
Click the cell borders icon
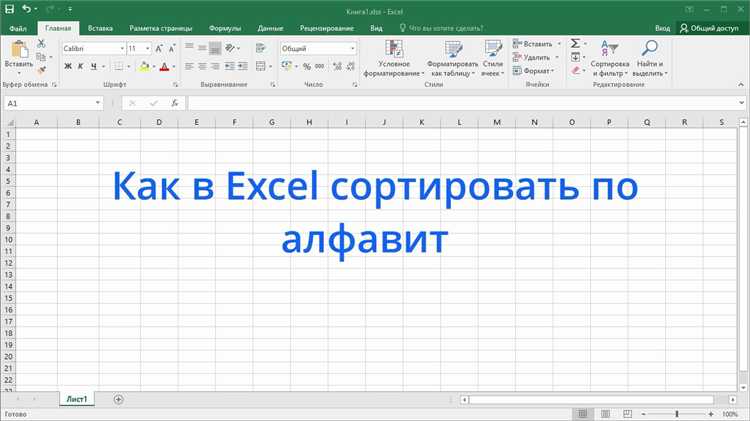(118, 66)
